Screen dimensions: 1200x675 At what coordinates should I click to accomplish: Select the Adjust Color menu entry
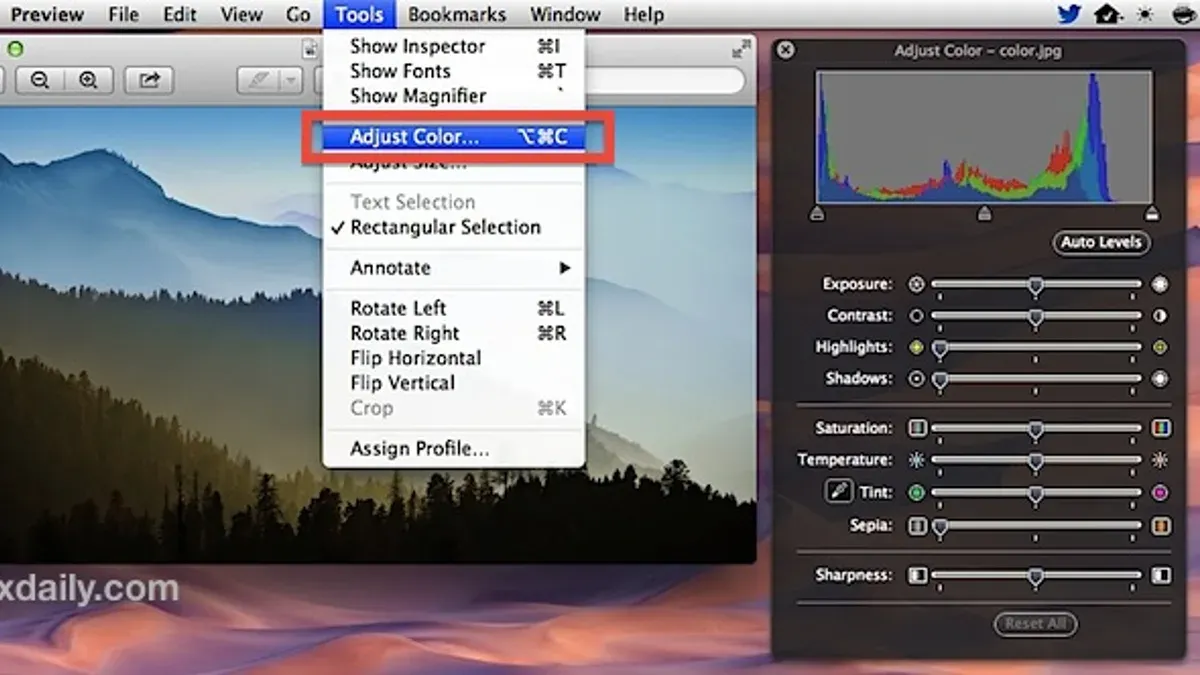click(x=454, y=137)
